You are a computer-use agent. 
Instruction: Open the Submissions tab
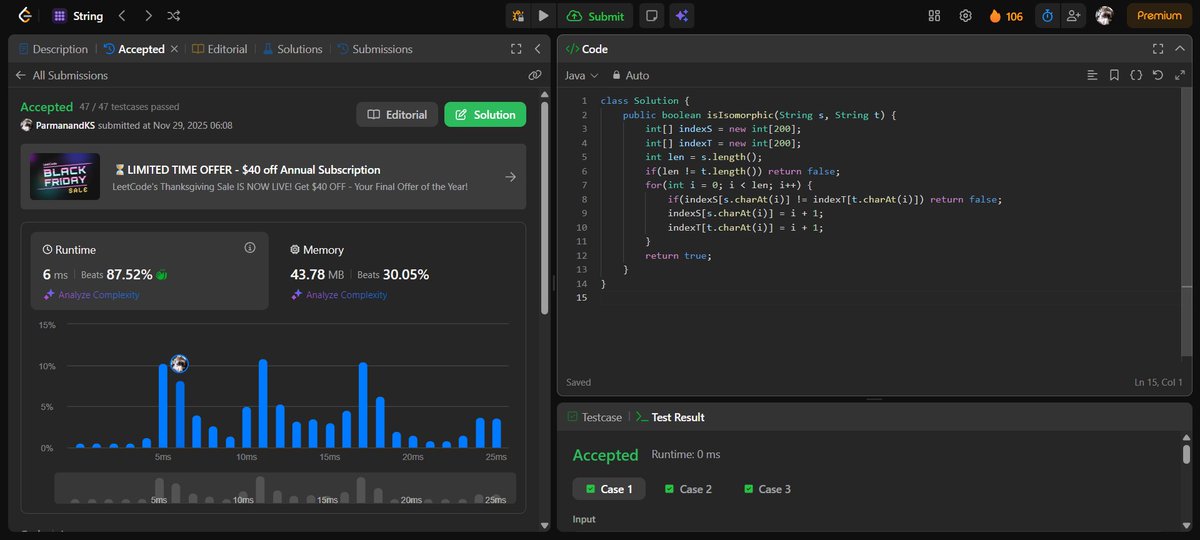(x=375, y=49)
